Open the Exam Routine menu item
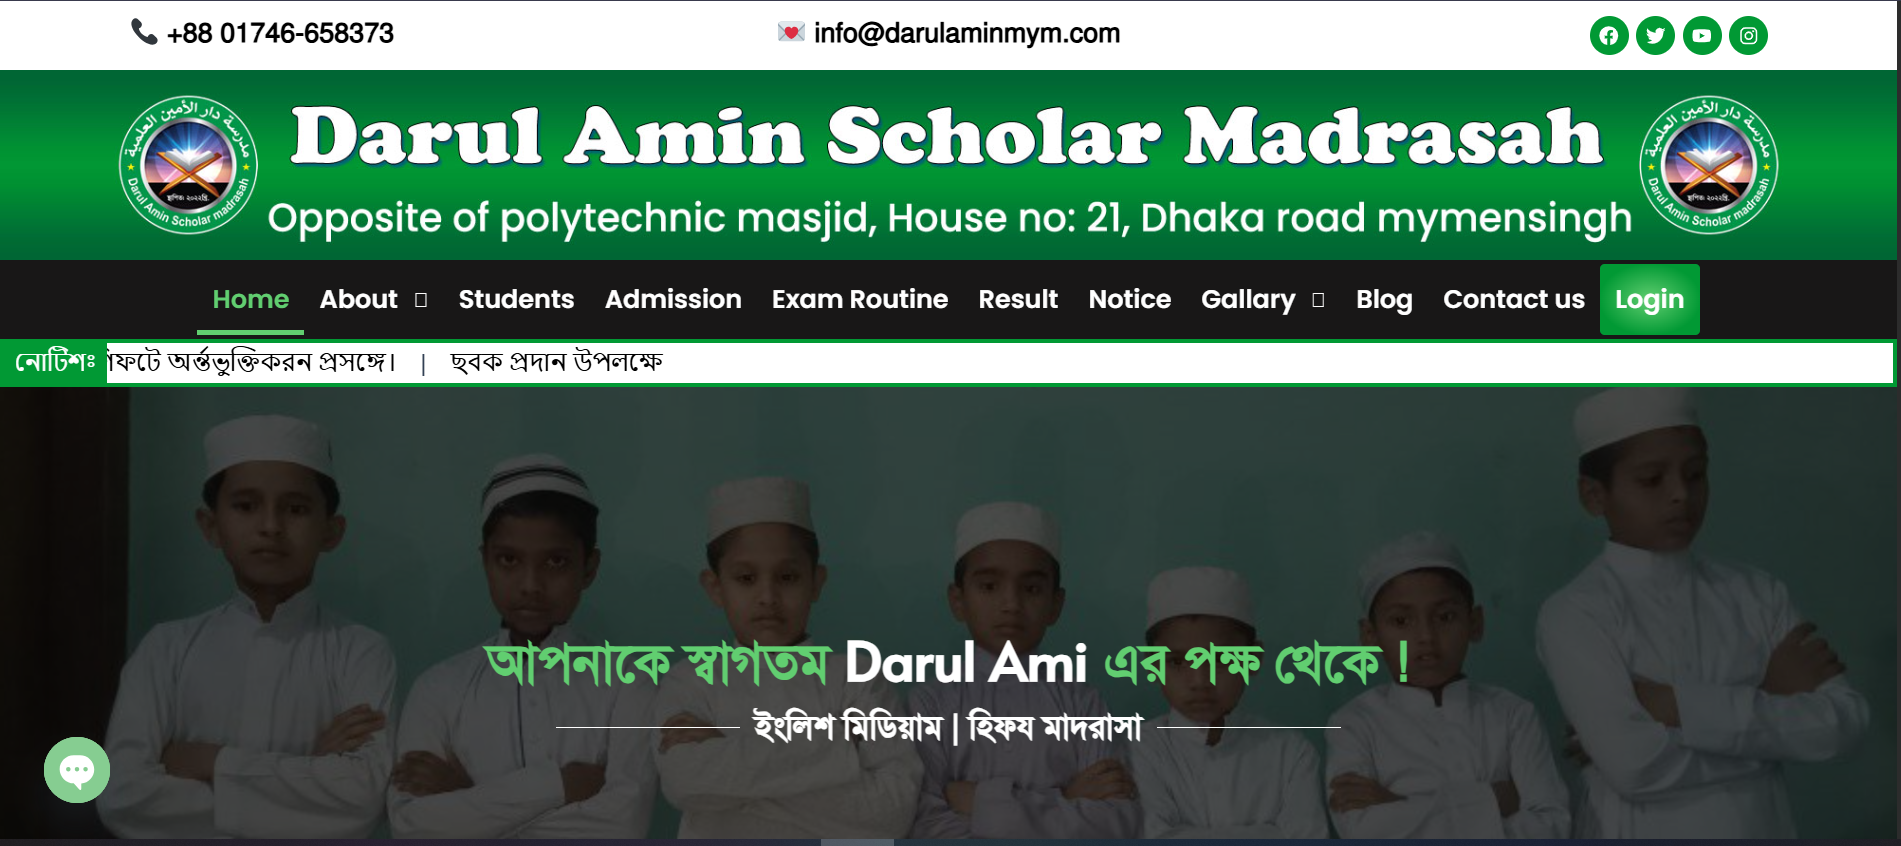 (x=860, y=299)
